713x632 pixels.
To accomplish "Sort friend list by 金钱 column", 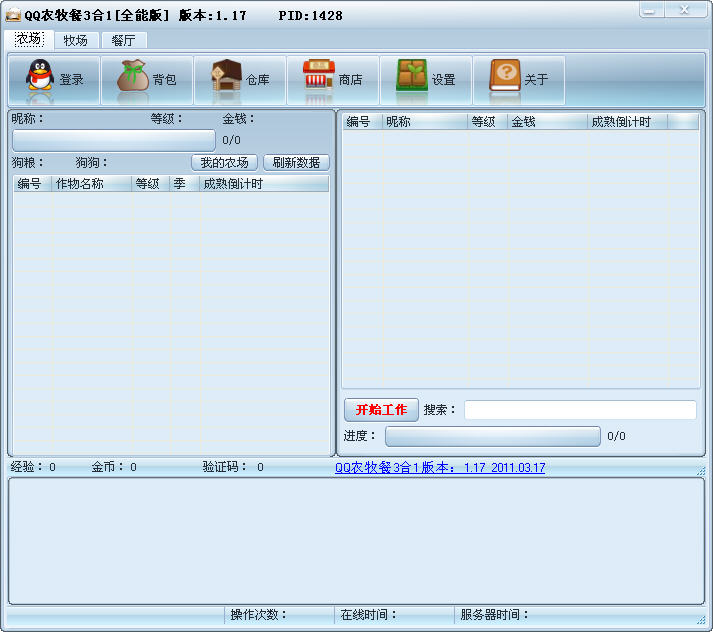I will 547,121.
